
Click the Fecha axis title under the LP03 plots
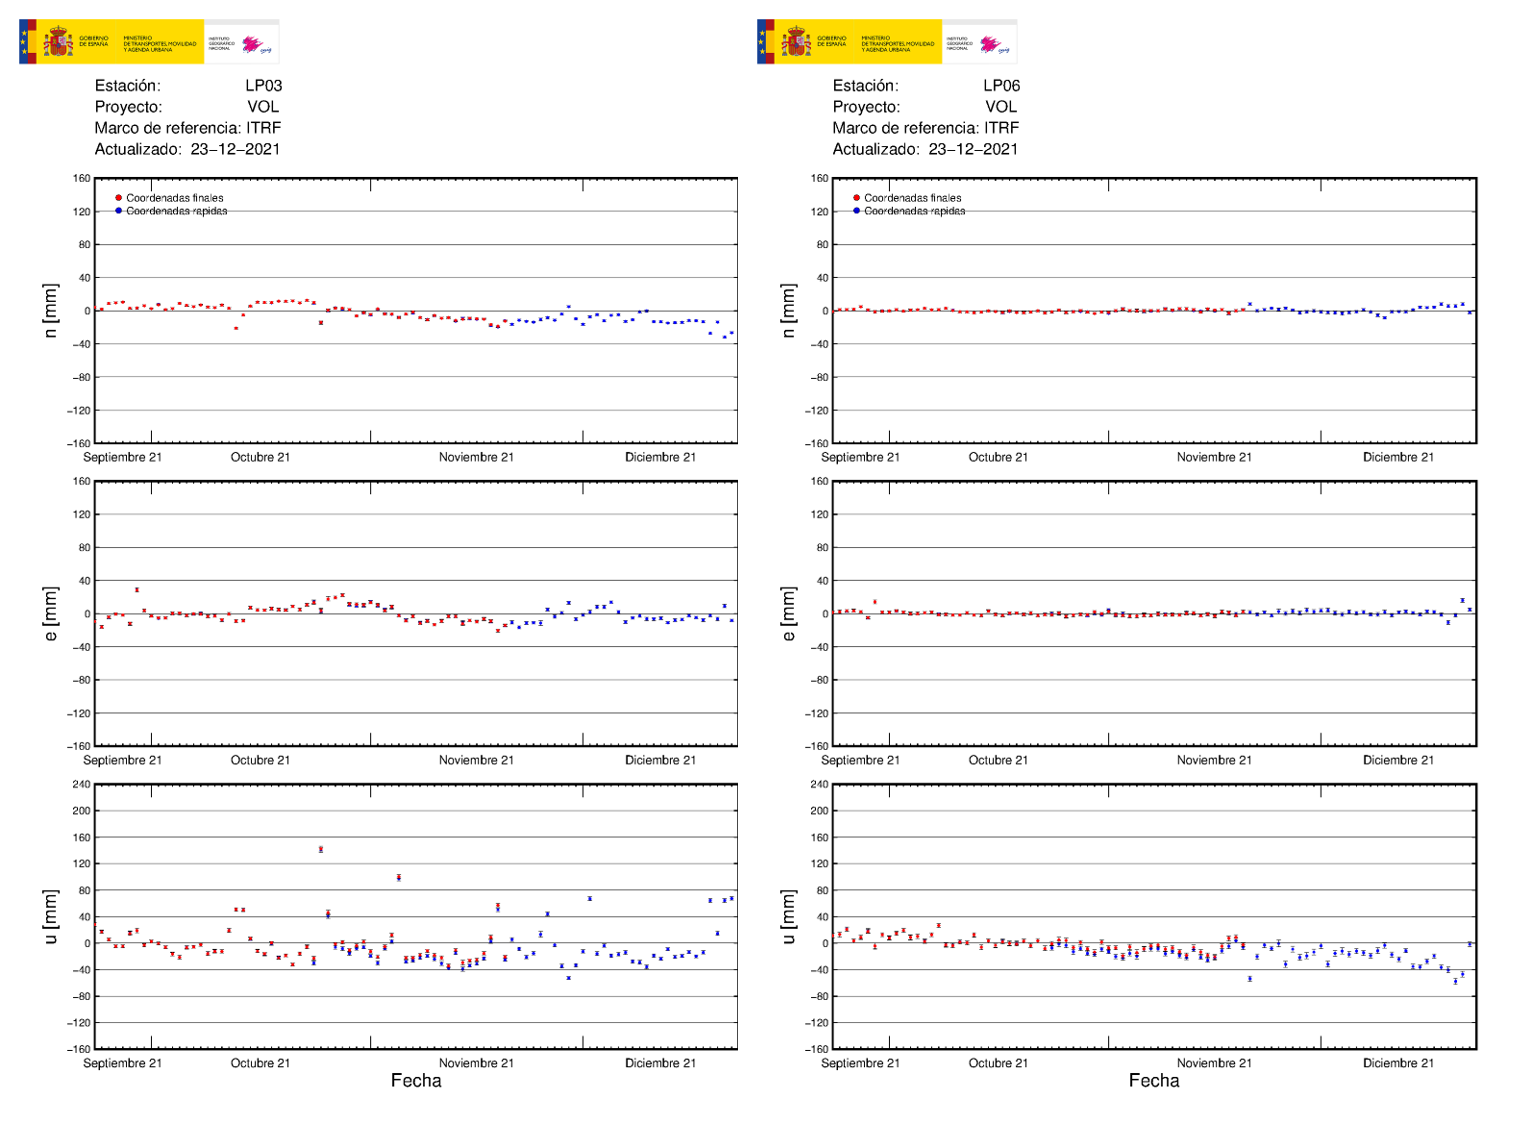tap(416, 1081)
